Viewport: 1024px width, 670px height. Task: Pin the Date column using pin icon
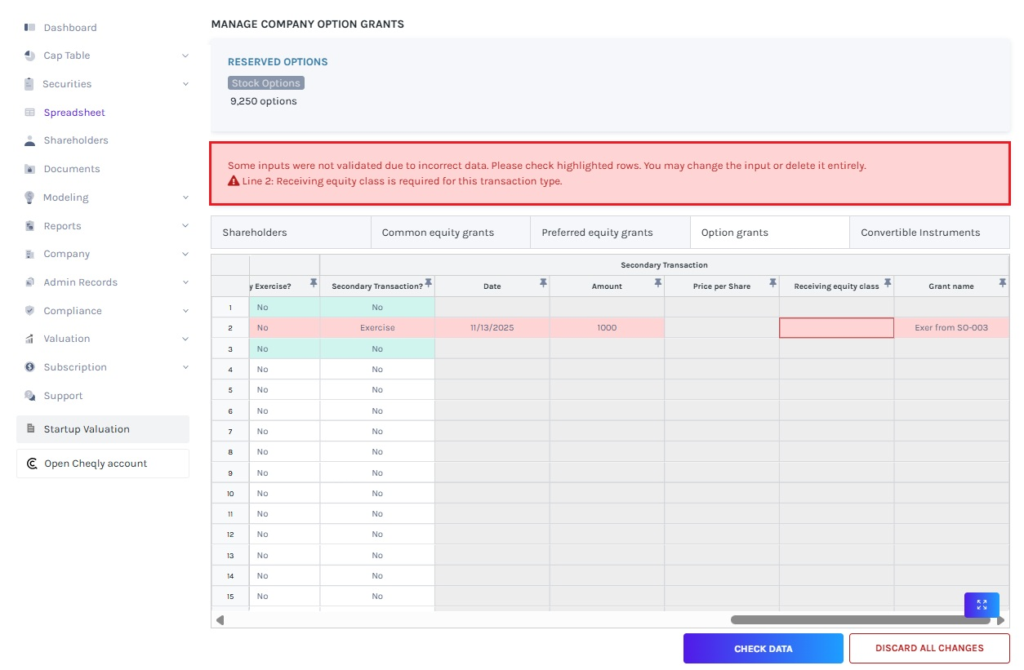click(x=543, y=284)
